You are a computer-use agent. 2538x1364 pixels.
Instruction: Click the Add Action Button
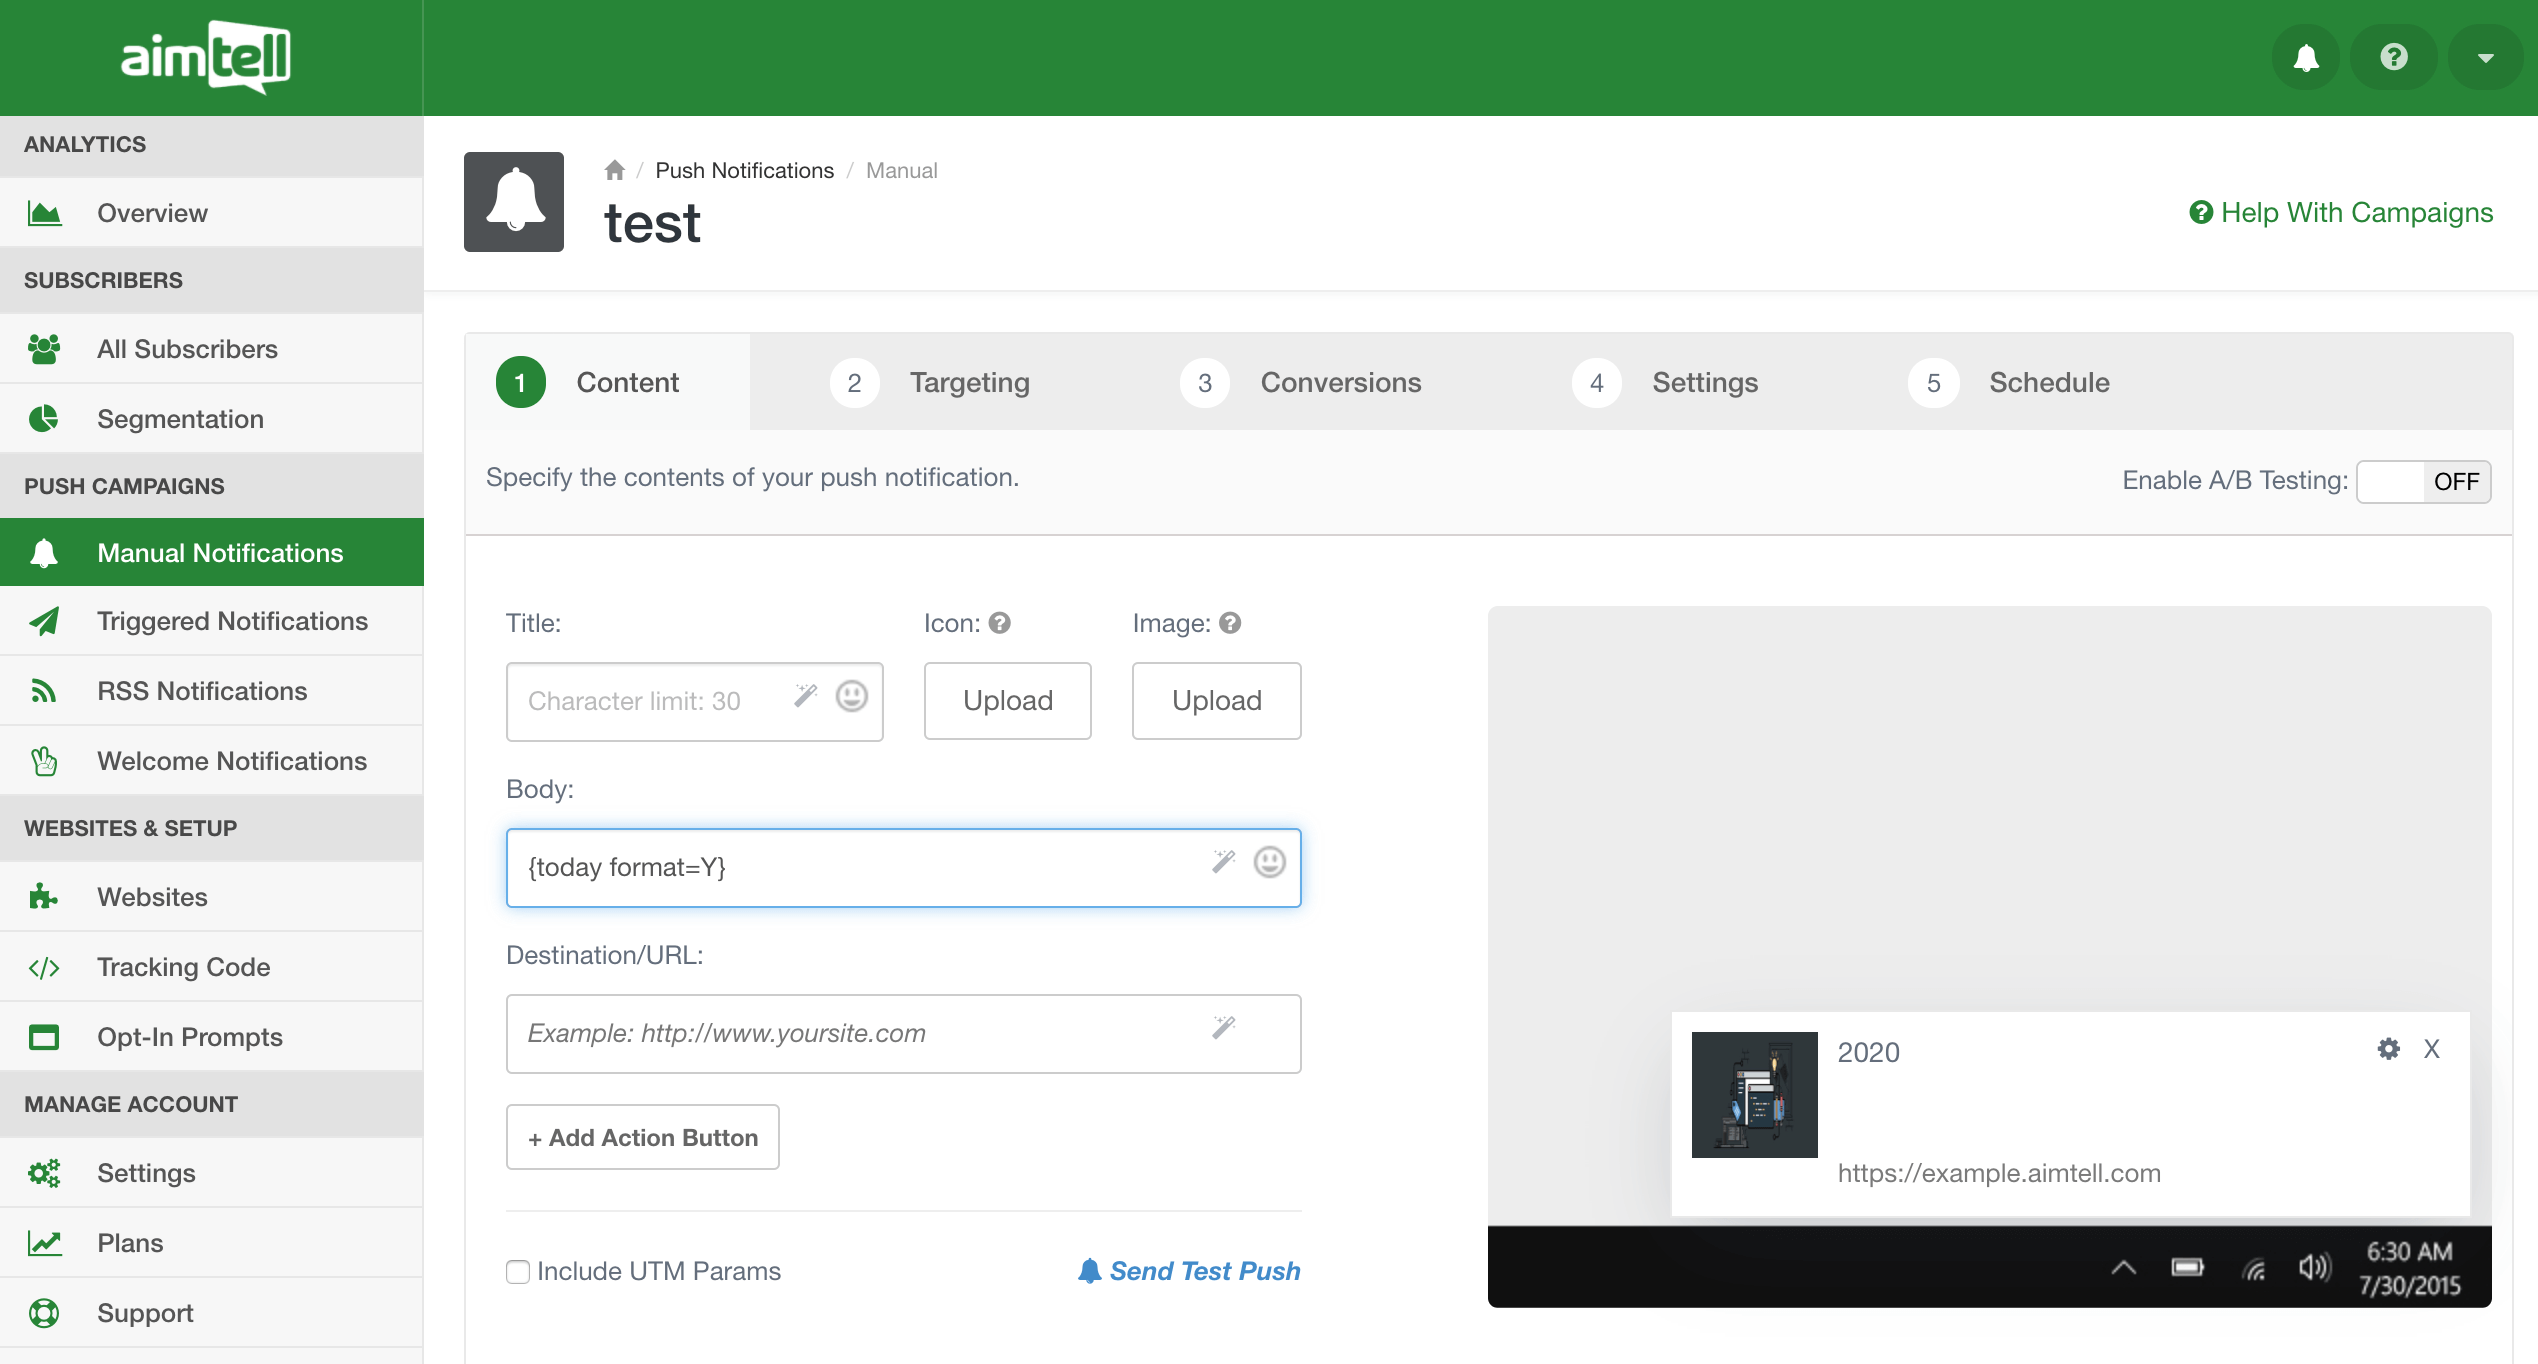coord(642,1137)
